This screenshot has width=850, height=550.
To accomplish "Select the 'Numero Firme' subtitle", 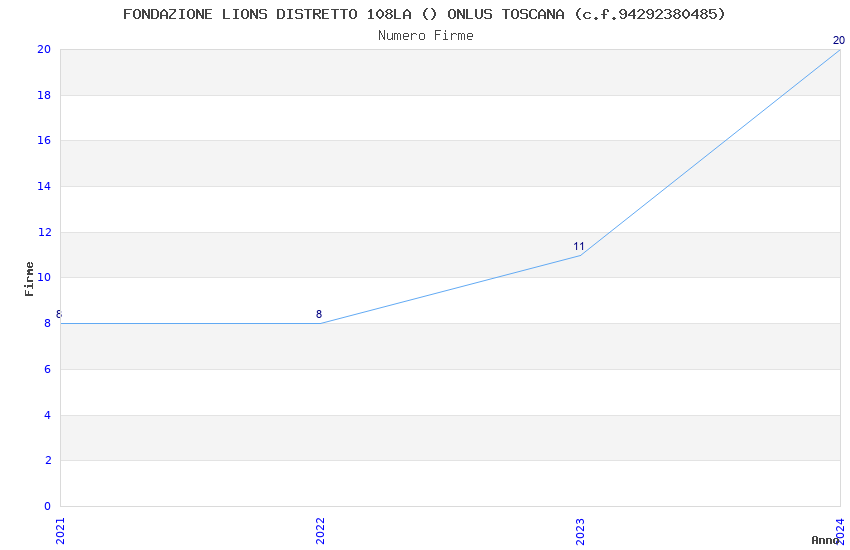I will tap(426, 36).
